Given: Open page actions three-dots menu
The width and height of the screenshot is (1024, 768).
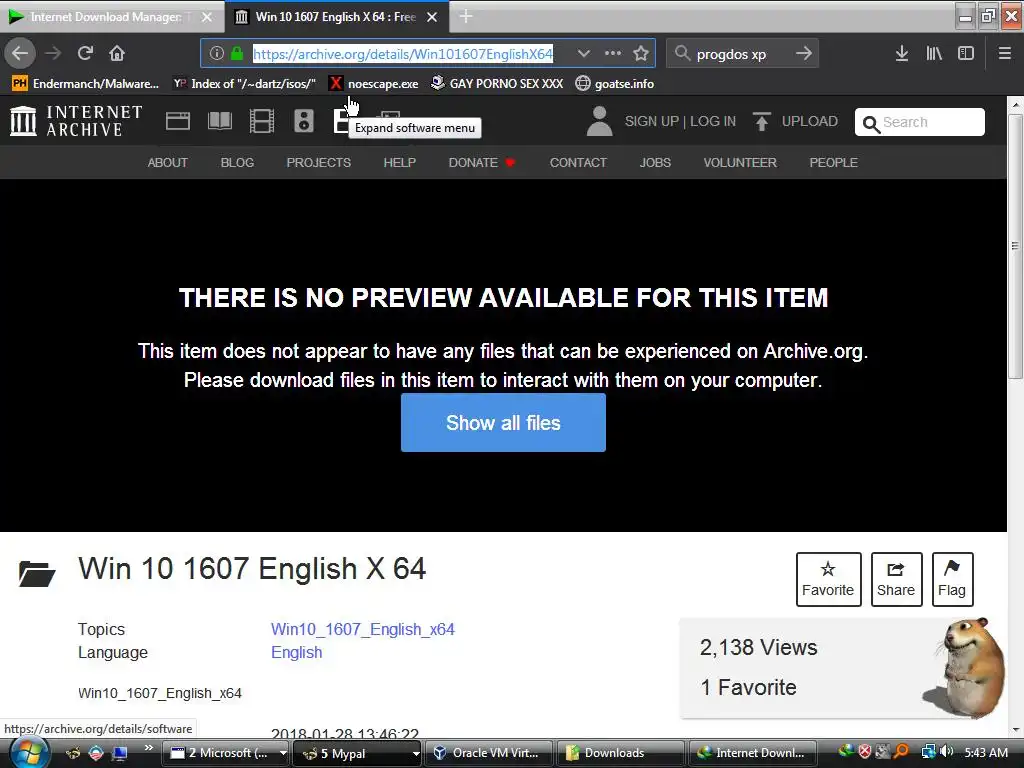Looking at the screenshot, I should coord(613,53).
